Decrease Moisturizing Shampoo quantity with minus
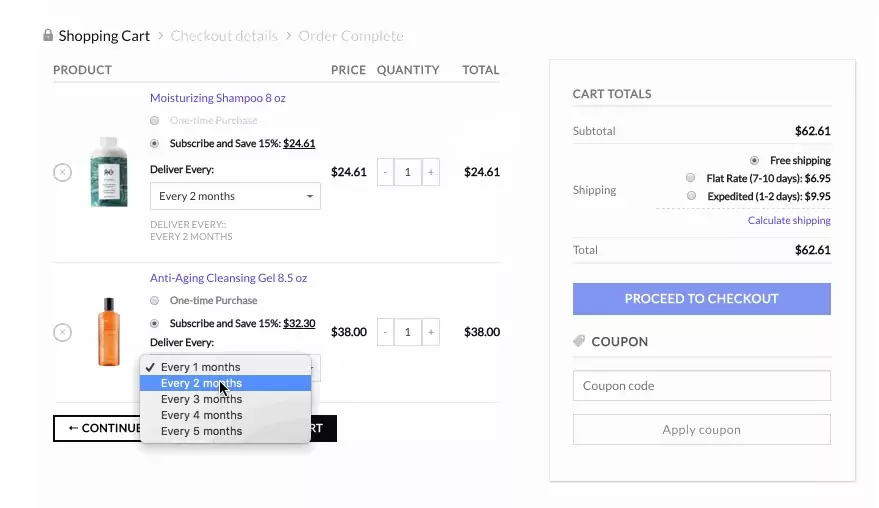The width and height of the screenshot is (879, 508). click(x=385, y=172)
